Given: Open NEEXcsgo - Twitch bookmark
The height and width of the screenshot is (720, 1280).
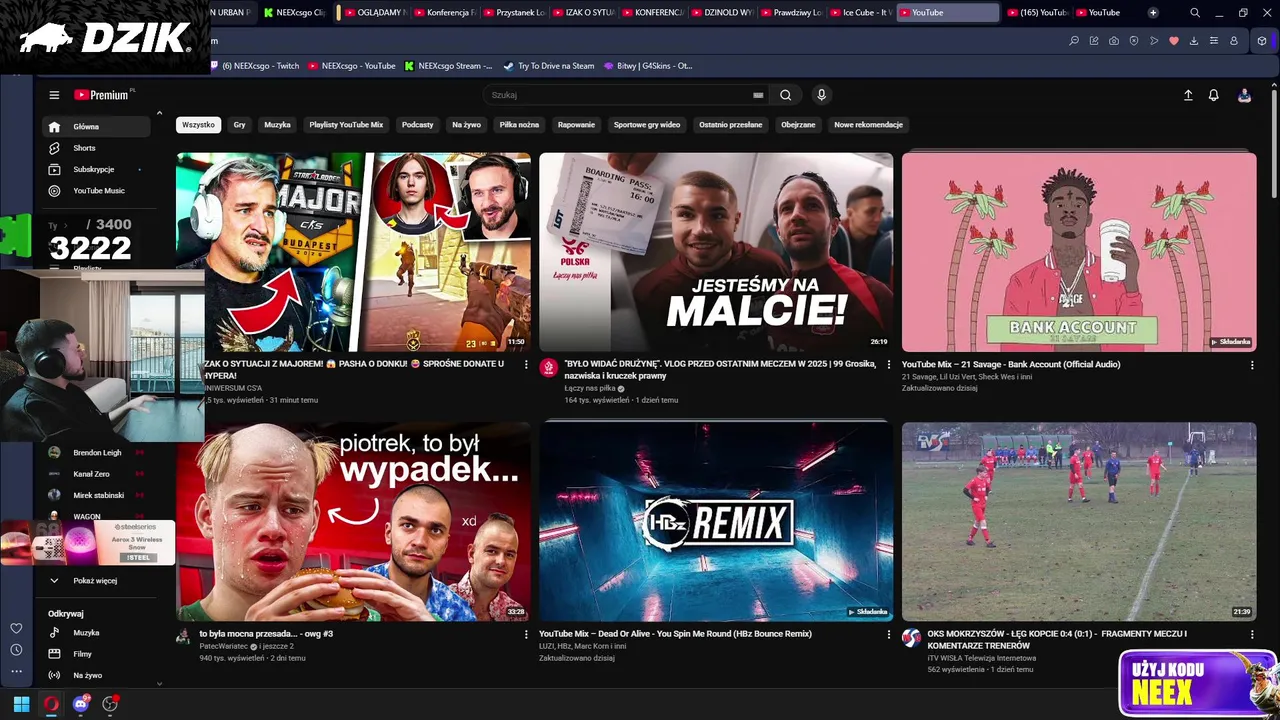Looking at the screenshot, I should (254, 66).
